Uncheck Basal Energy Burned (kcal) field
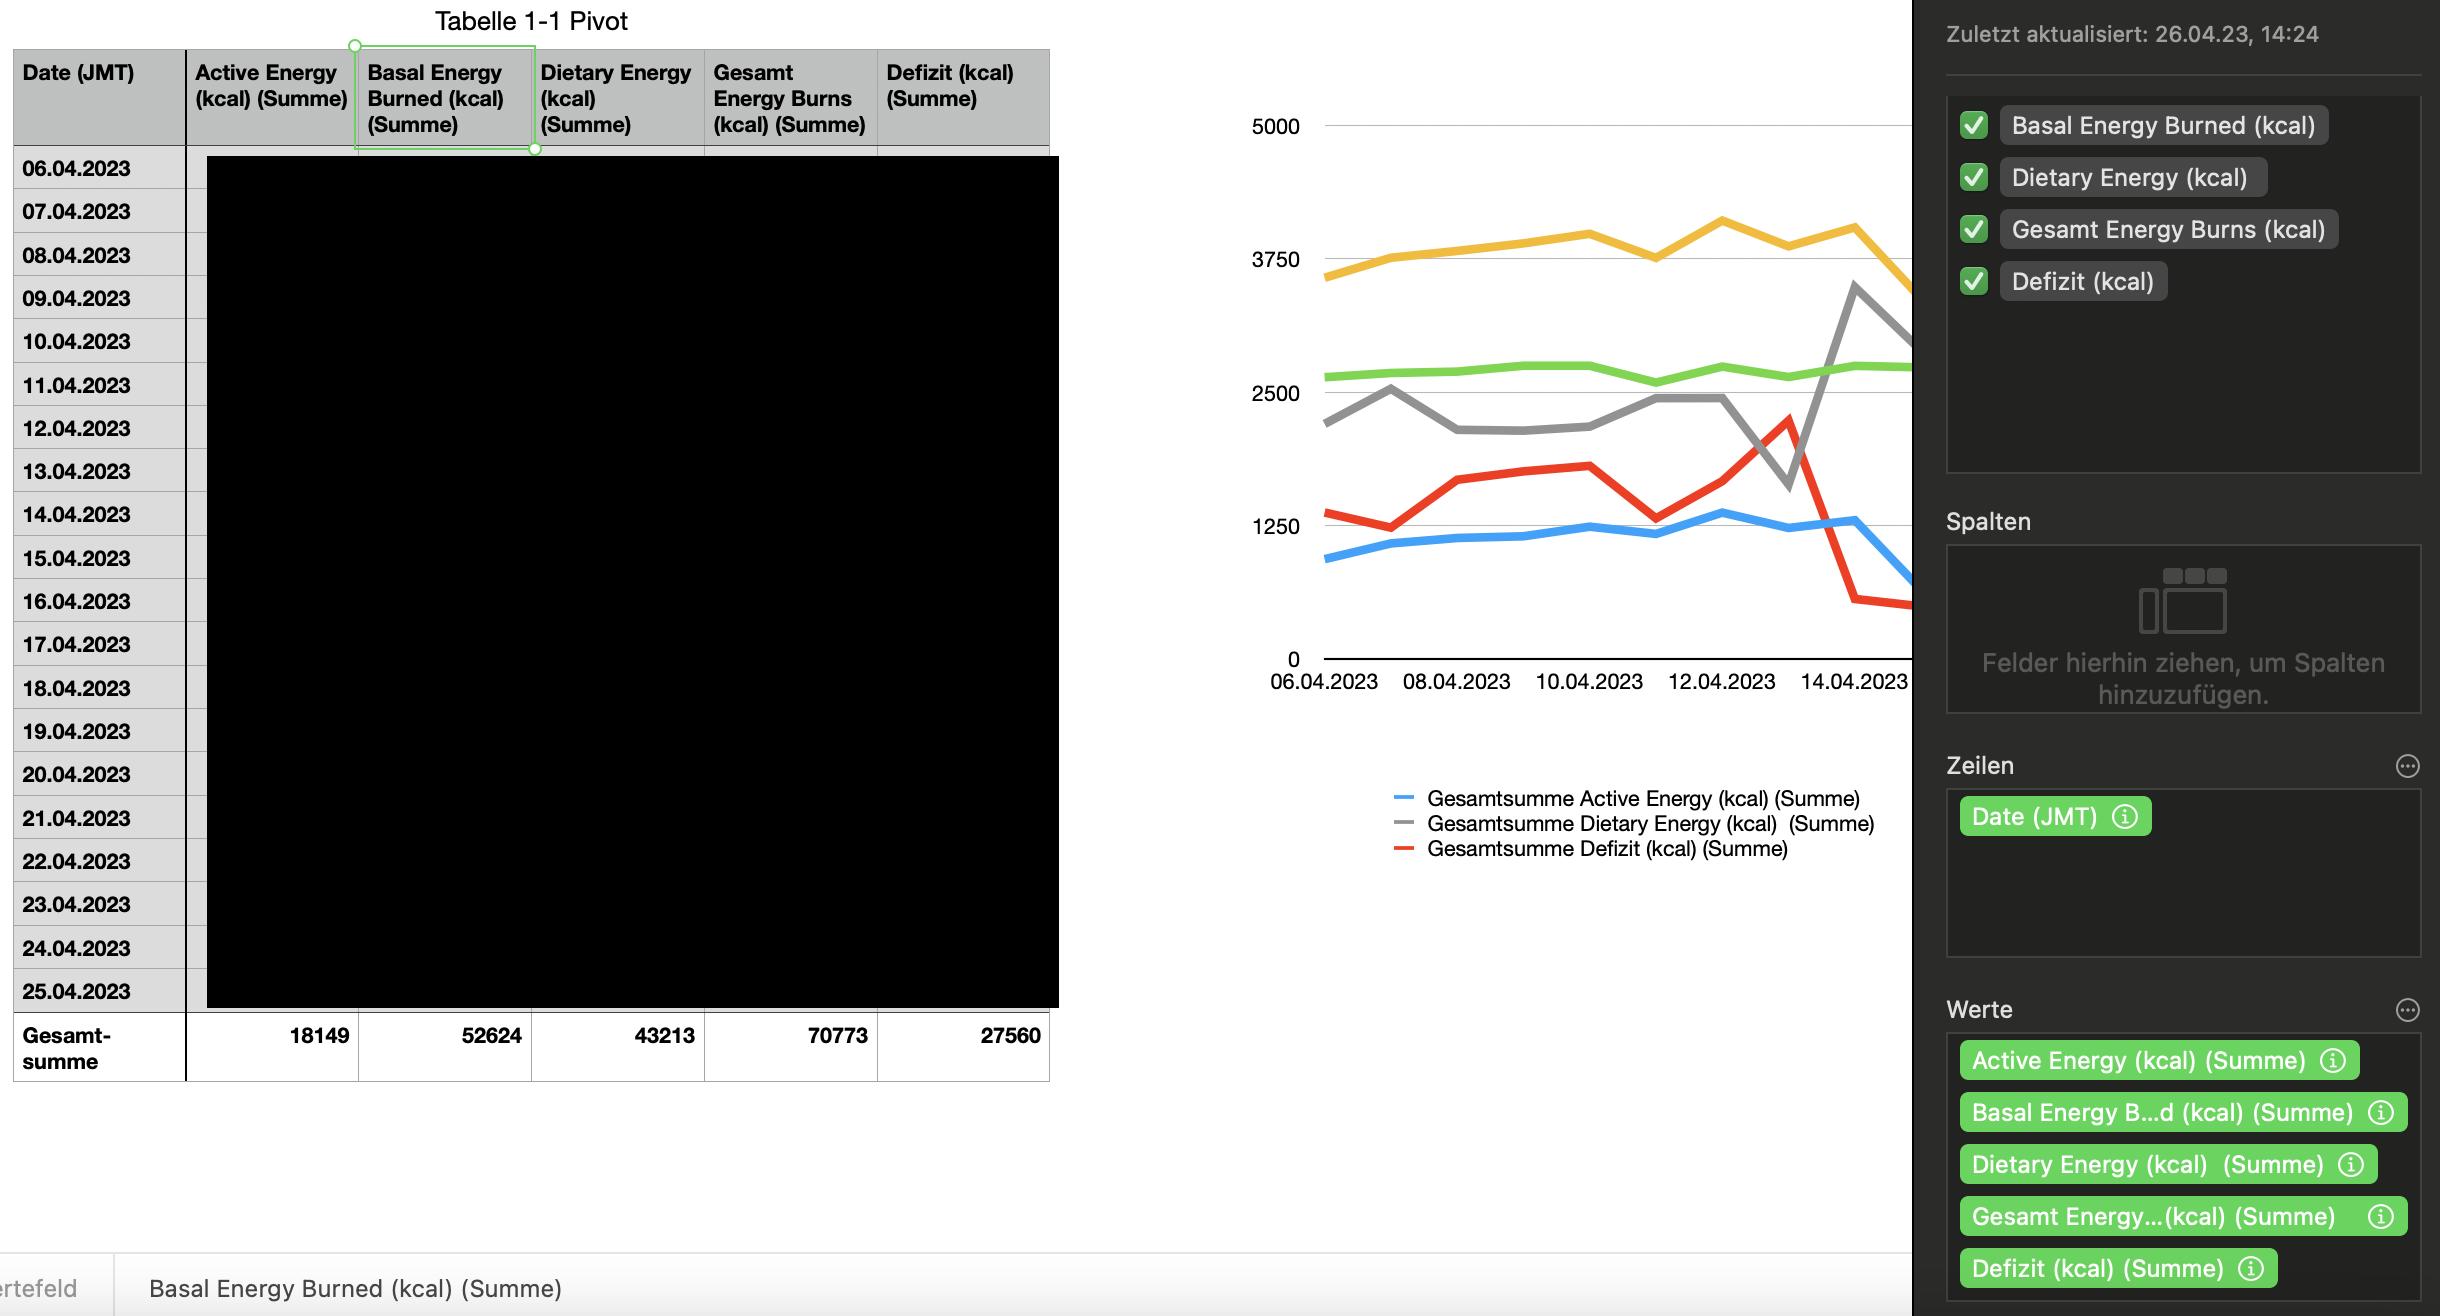The height and width of the screenshot is (1316, 2440). point(1974,126)
